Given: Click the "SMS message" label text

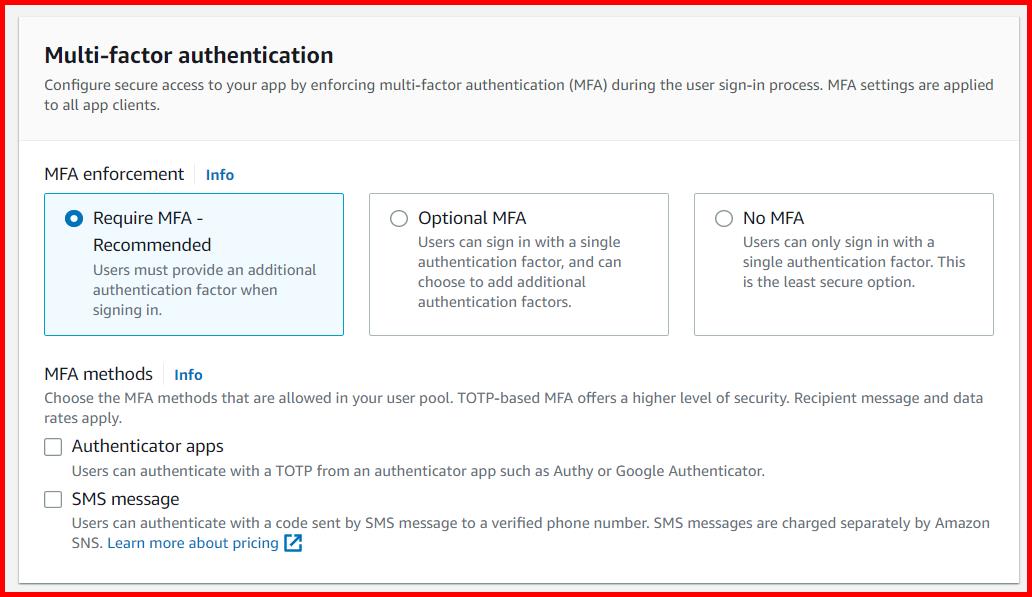Looking at the screenshot, I should coord(125,500).
